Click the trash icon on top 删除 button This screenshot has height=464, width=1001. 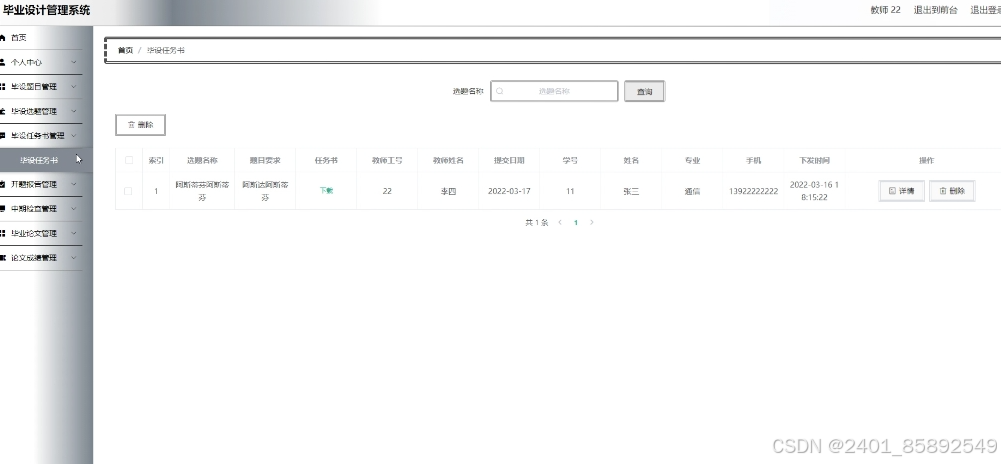[x=132, y=125]
